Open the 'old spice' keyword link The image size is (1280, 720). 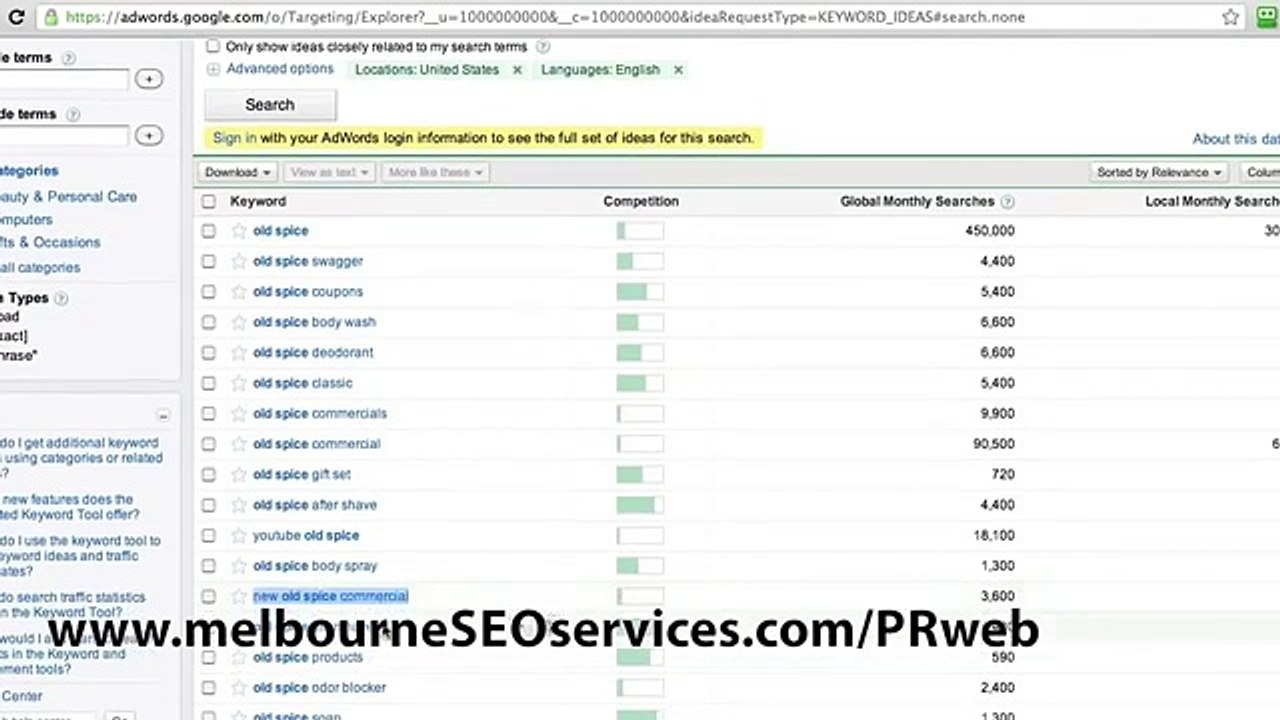coord(280,231)
